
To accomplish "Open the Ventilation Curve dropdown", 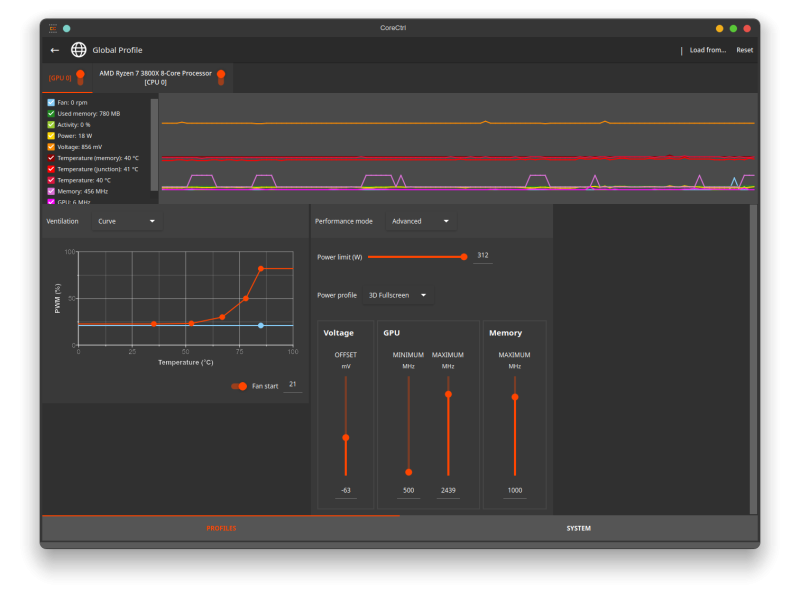I will tap(127, 221).
